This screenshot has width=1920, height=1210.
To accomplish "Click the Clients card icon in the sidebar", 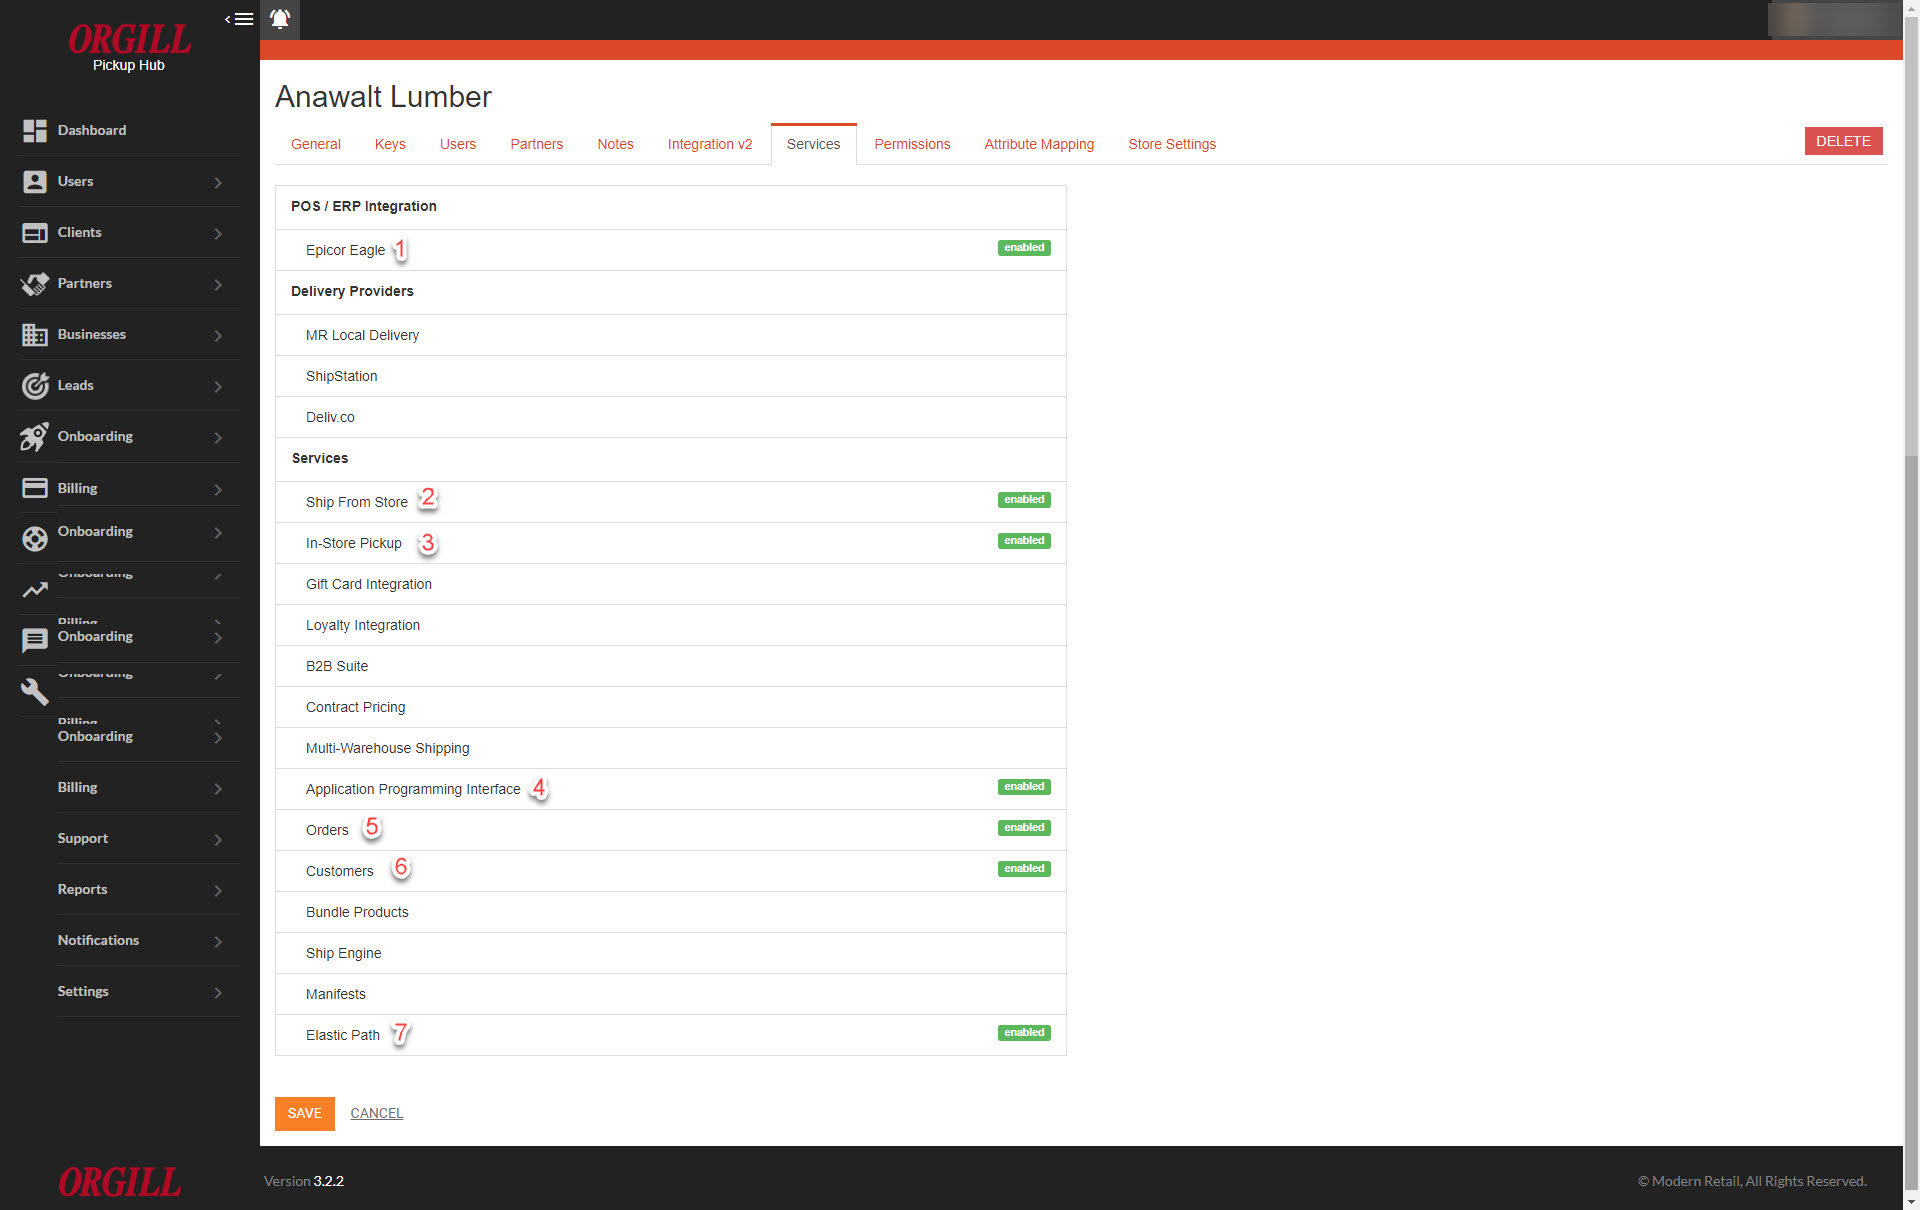I will coord(35,233).
